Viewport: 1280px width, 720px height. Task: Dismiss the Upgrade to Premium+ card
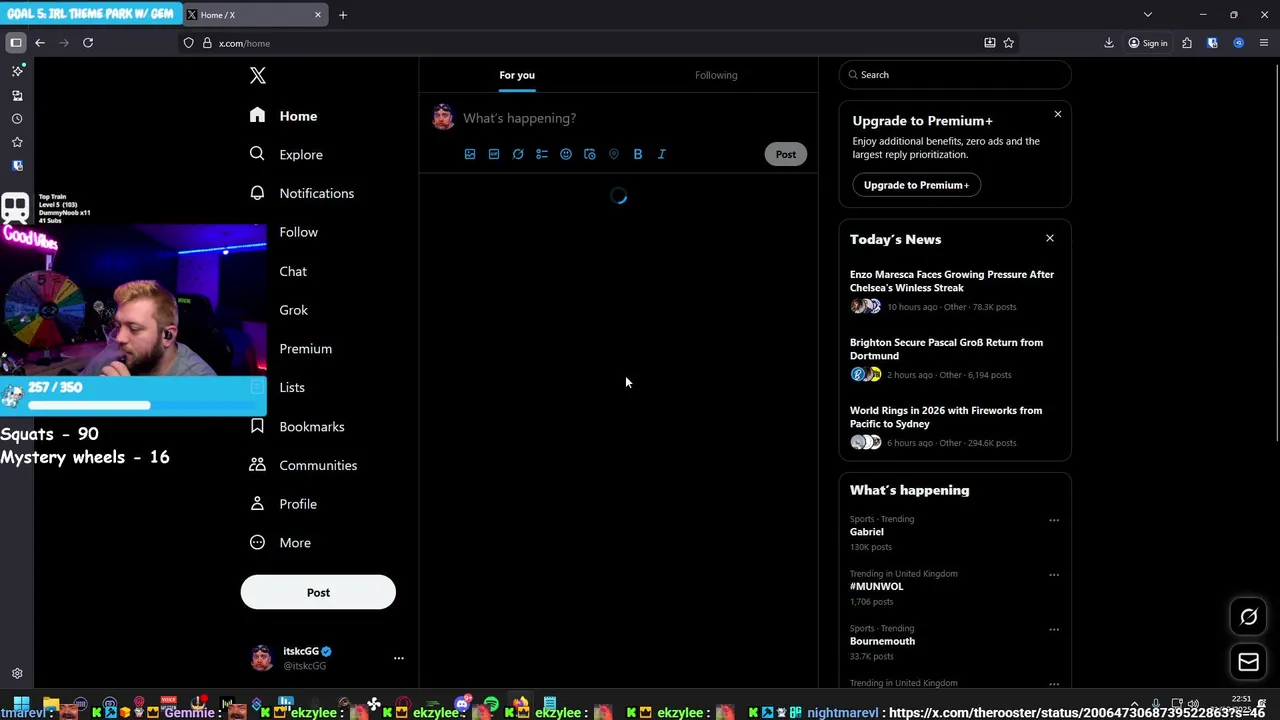click(x=1058, y=114)
